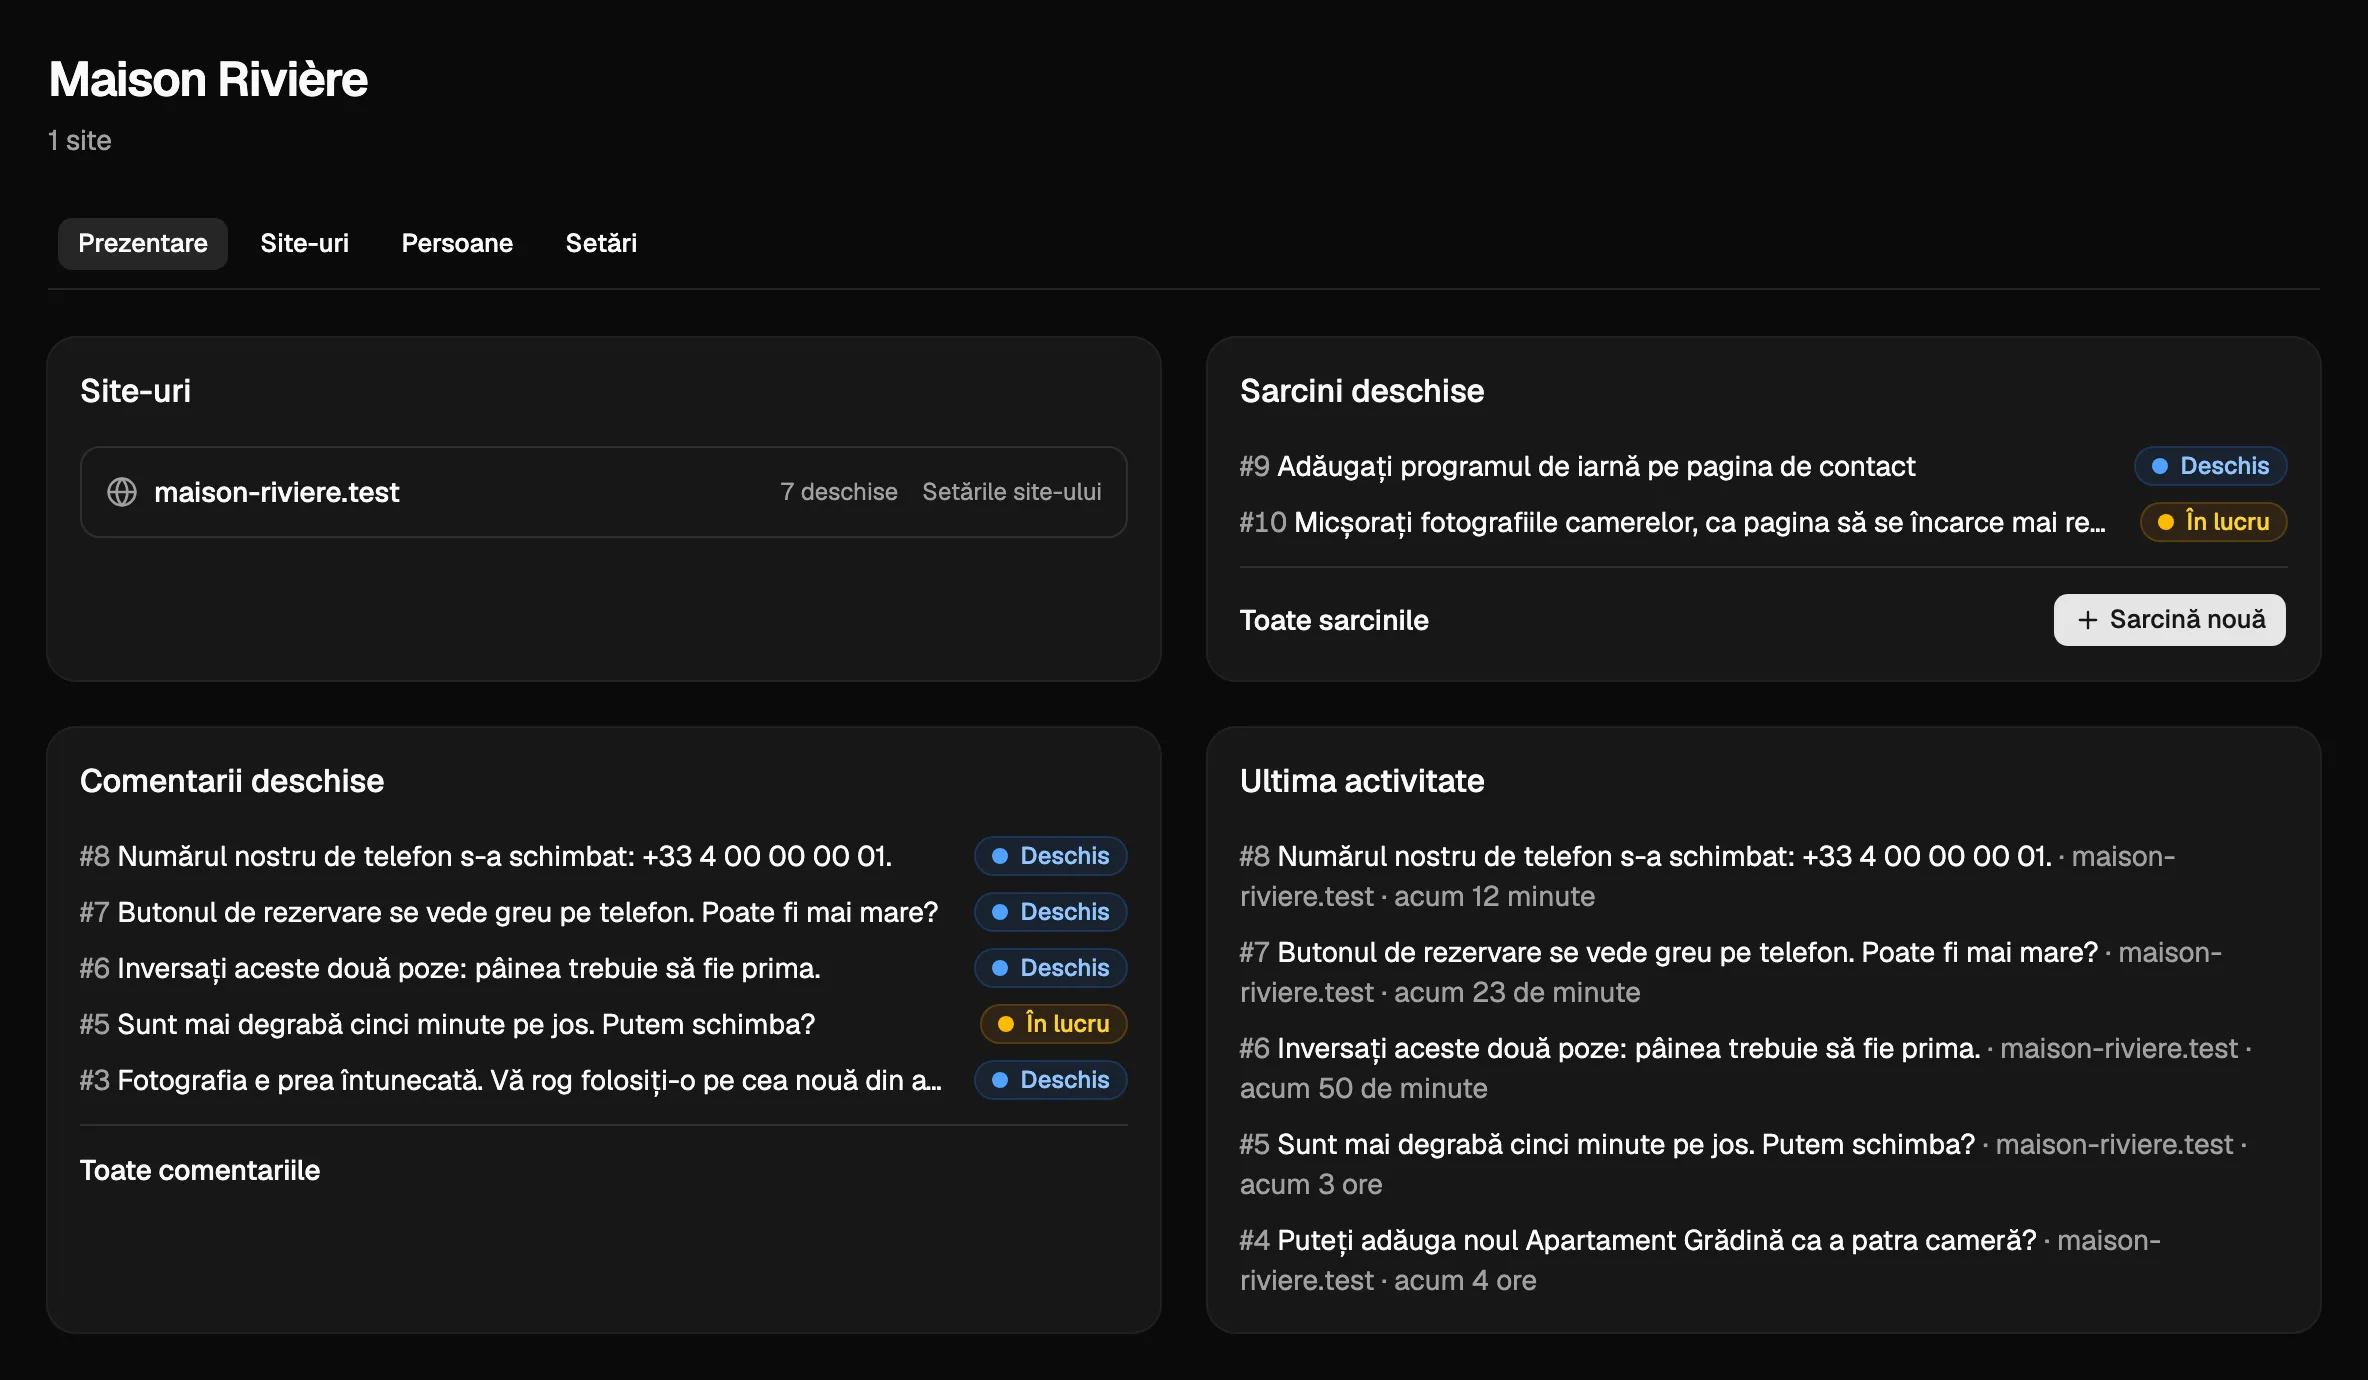Click the Deschis badge on comment #6
The width and height of the screenshot is (2368, 1380).
tap(1050, 968)
